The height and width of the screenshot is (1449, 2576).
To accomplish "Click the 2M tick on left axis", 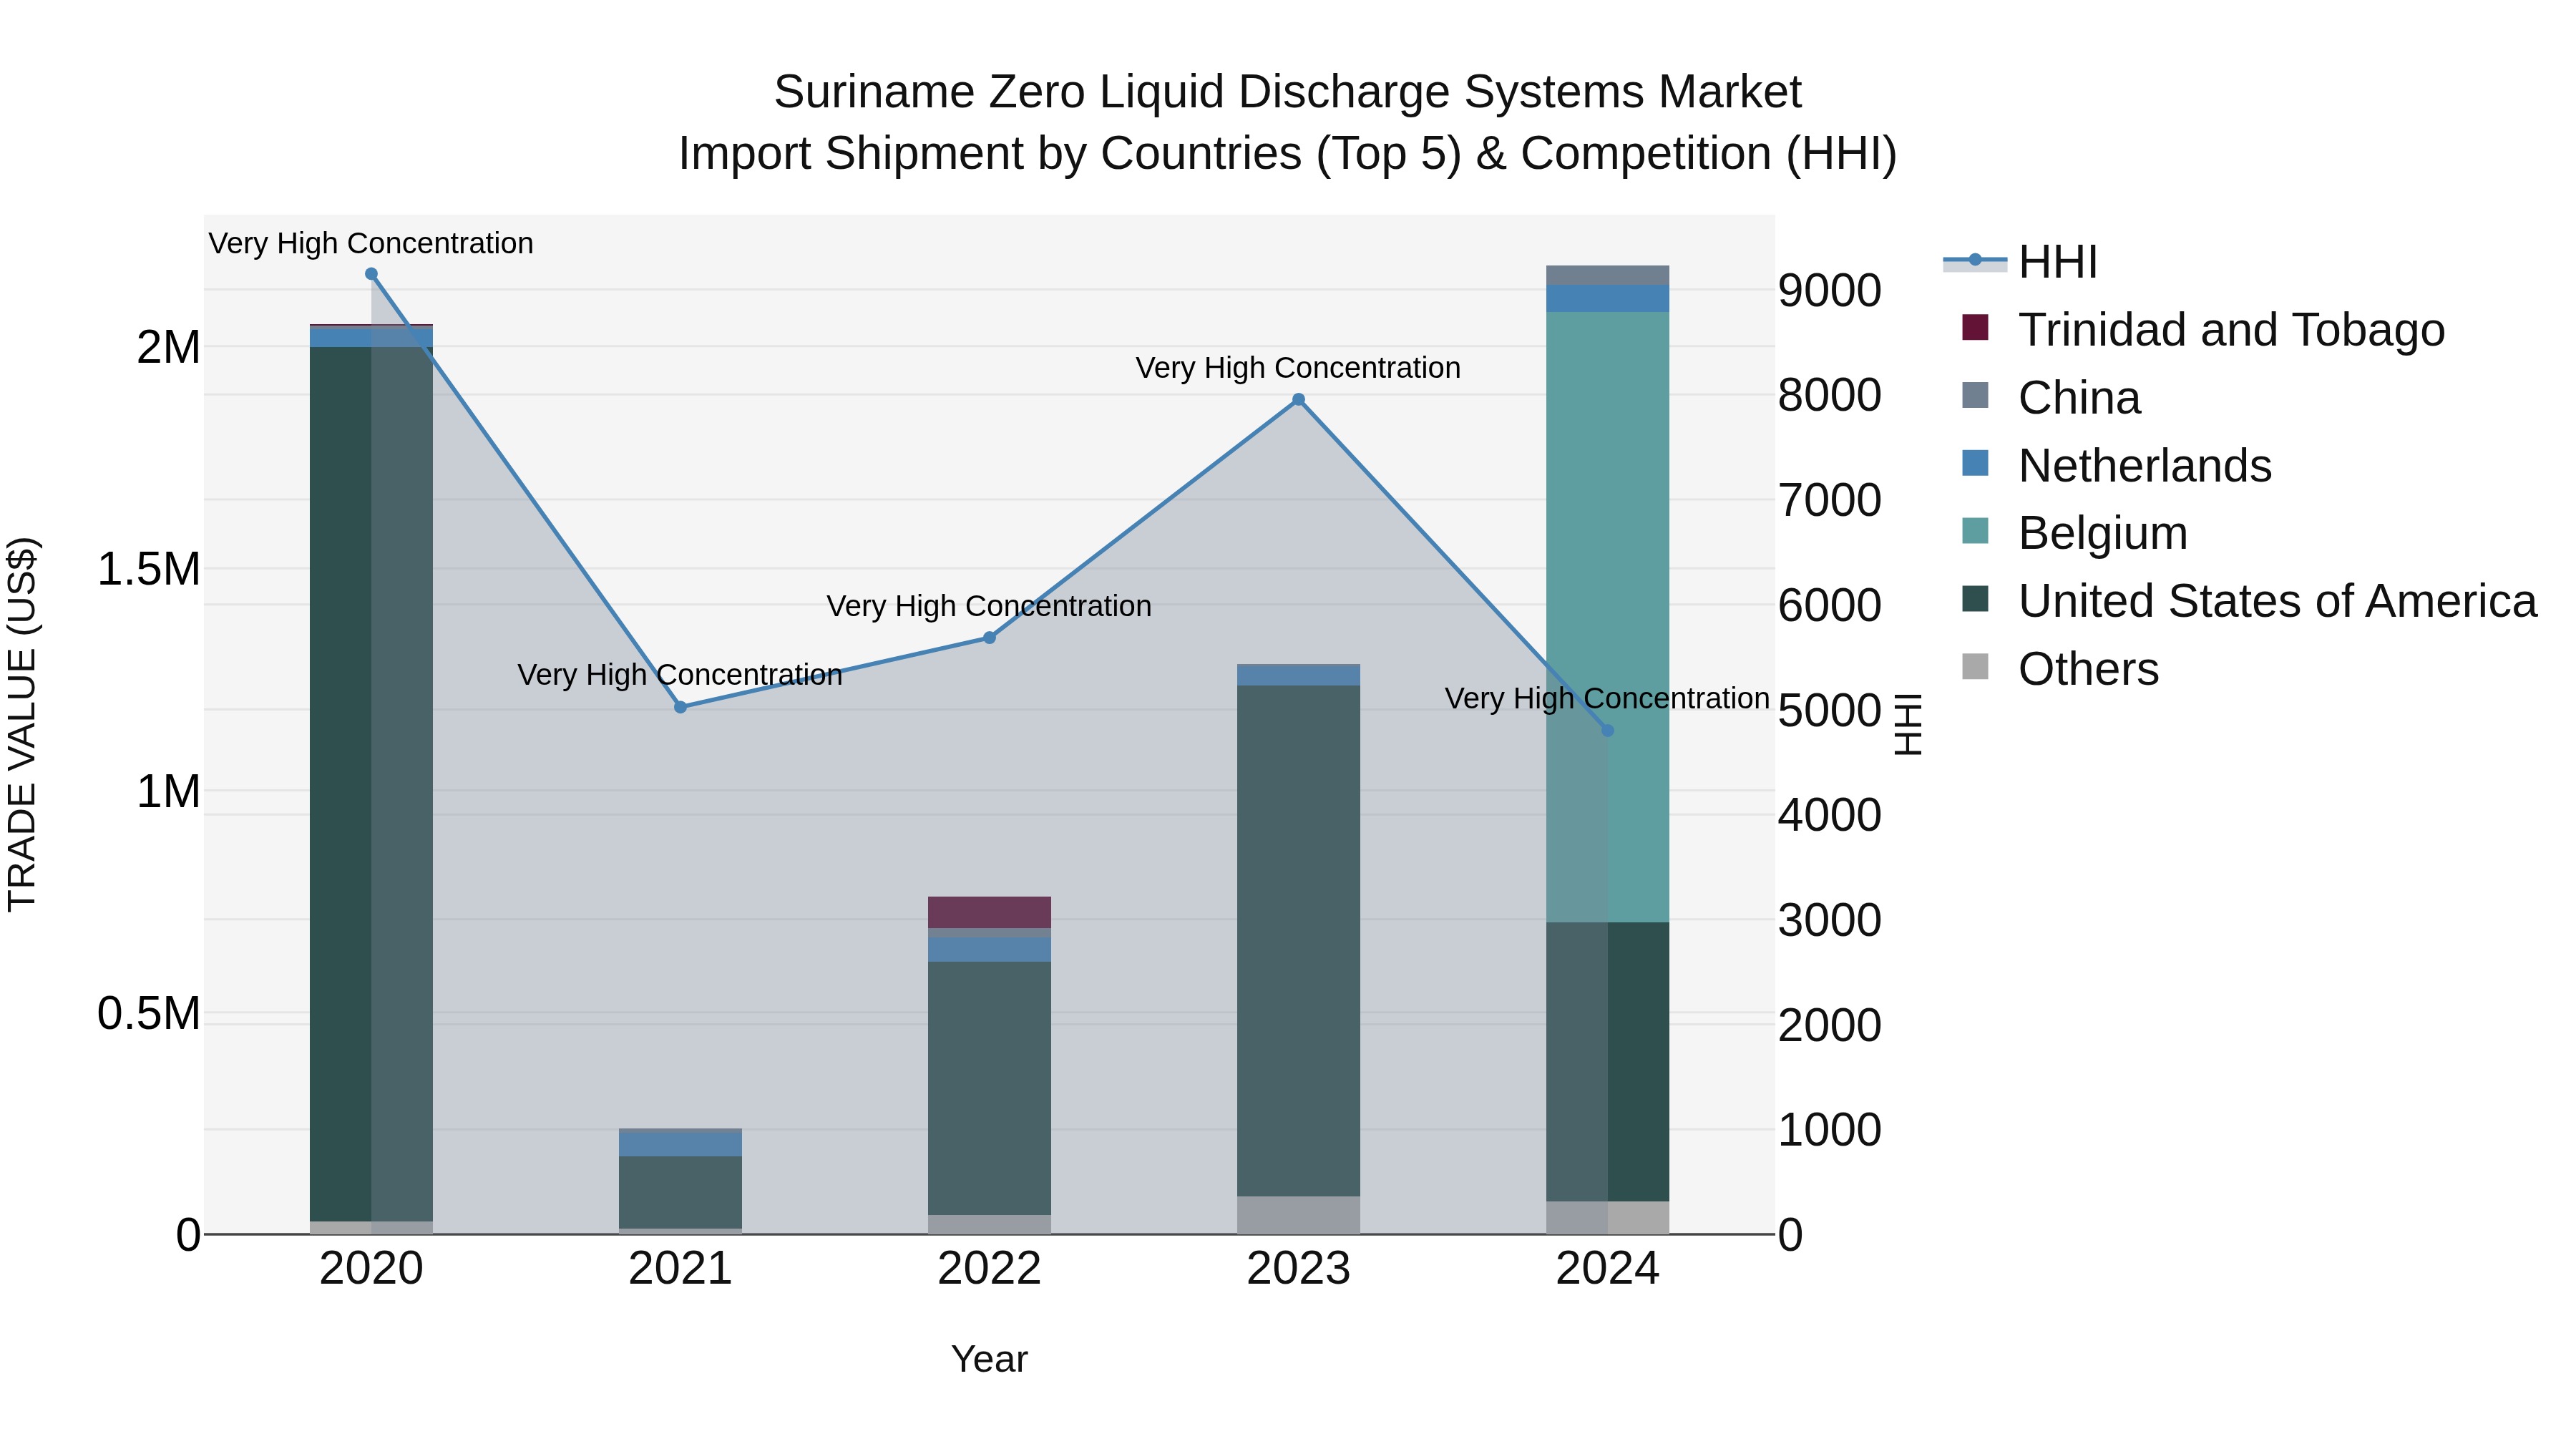I will pyautogui.click(x=168, y=348).
